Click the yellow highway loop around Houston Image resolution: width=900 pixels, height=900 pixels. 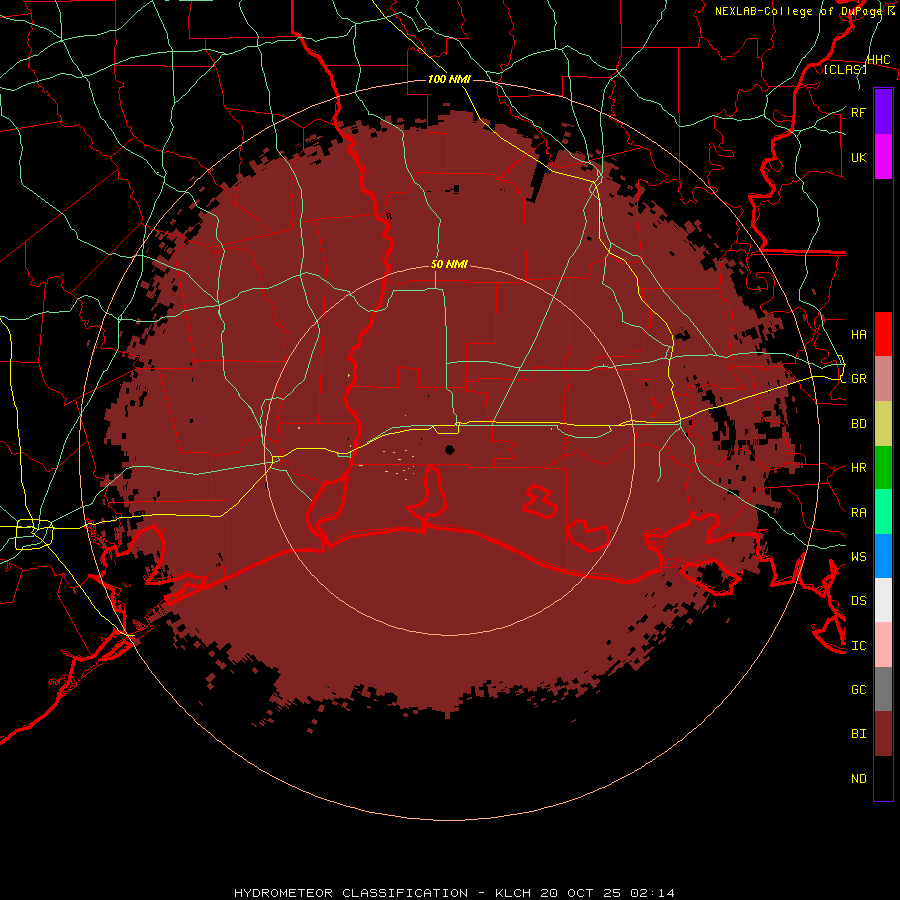(x=34, y=534)
